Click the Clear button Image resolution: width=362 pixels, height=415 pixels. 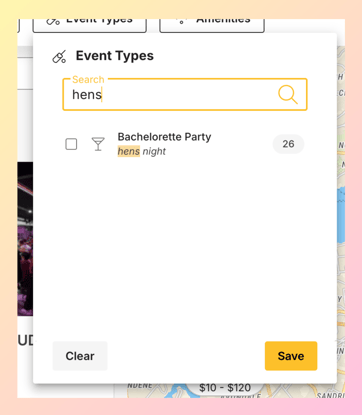coord(80,356)
